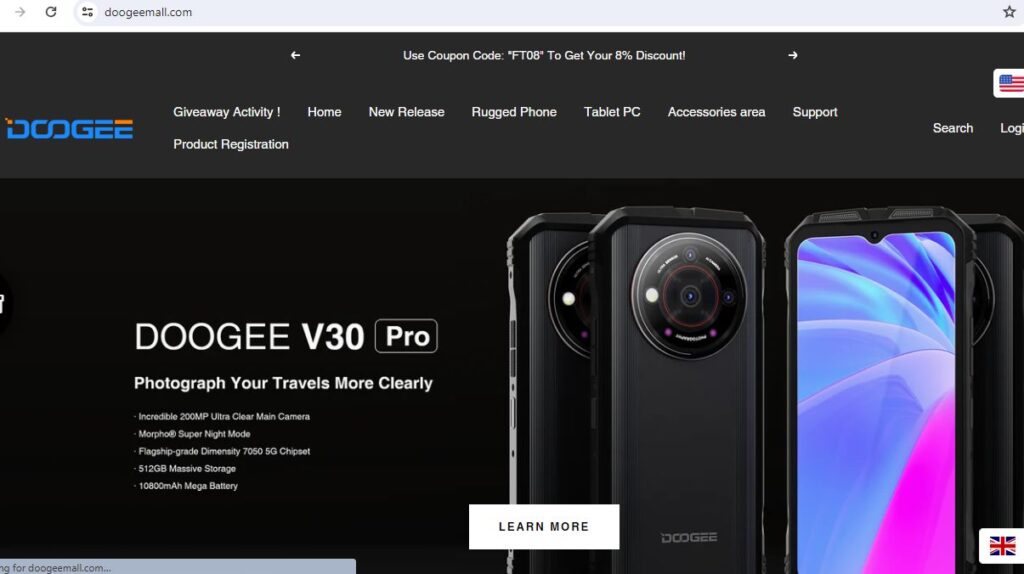Open the Support menu item
This screenshot has height=574, width=1024.
tap(814, 112)
